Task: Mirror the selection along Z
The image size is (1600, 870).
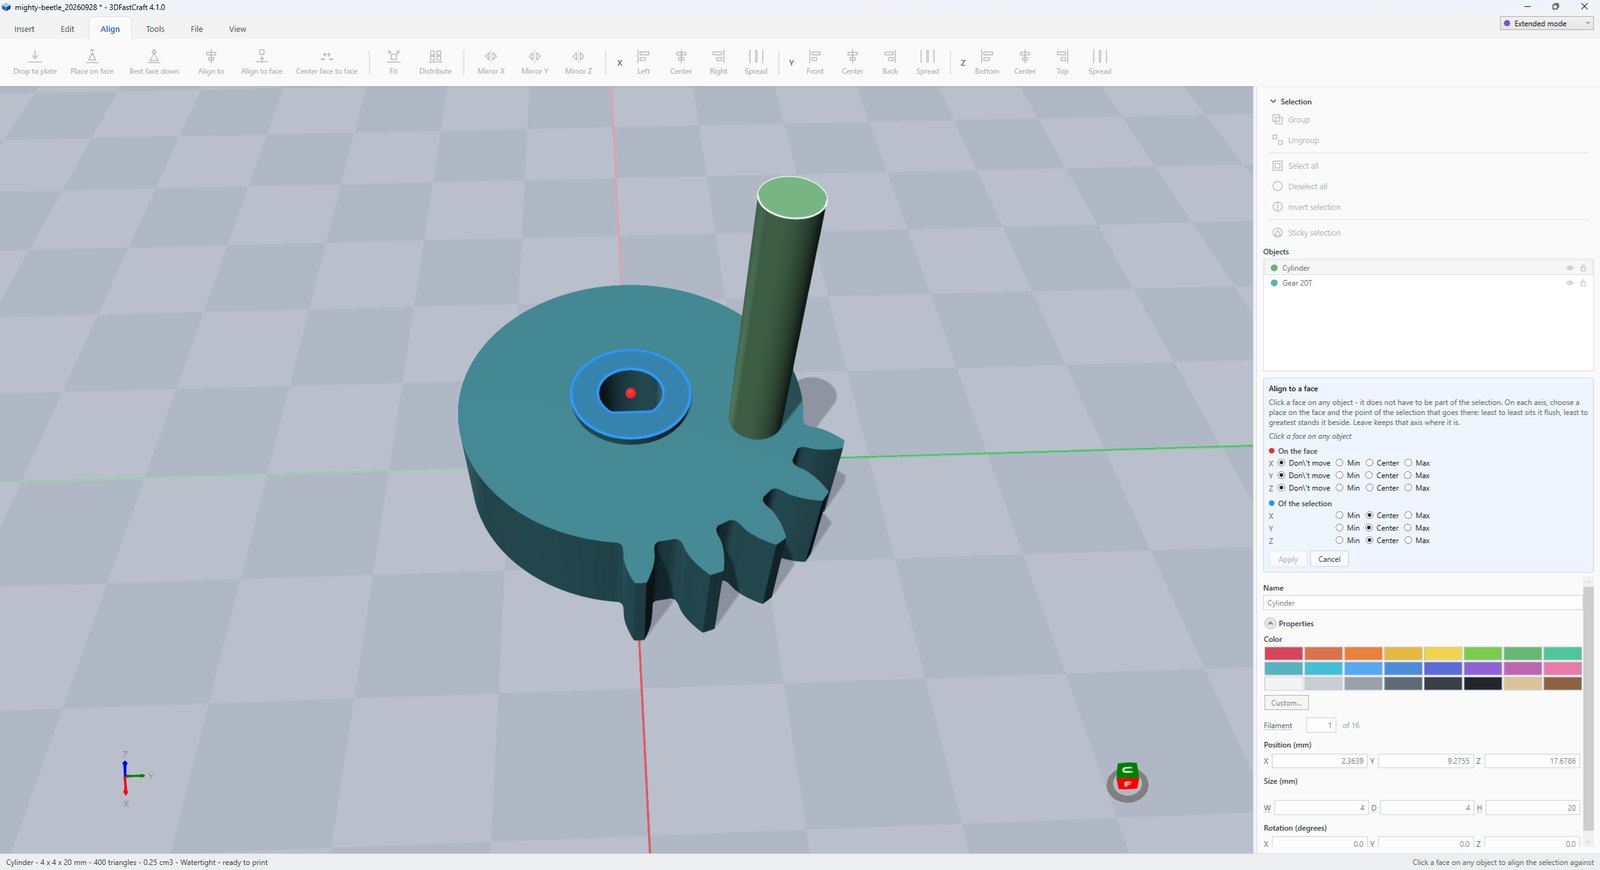Action: coord(578,62)
